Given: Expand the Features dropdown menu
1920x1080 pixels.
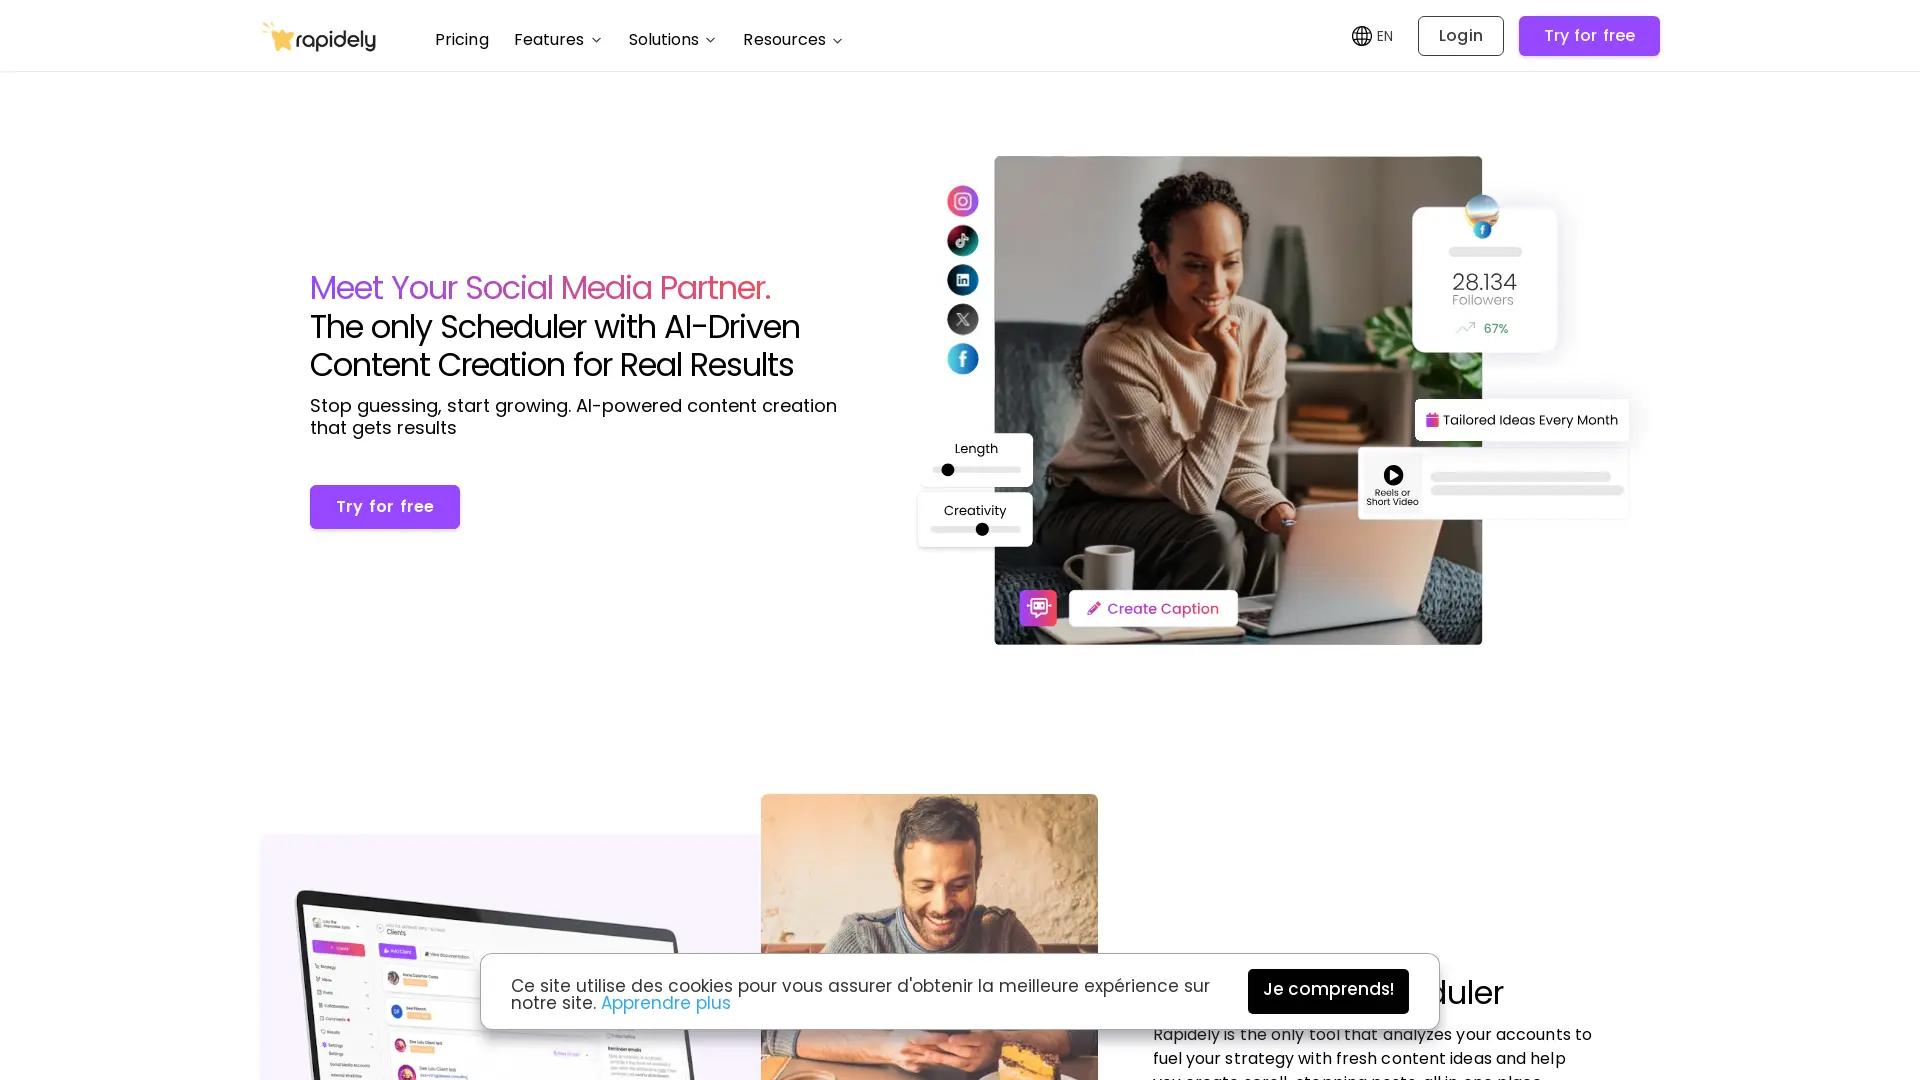Looking at the screenshot, I should tap(558, 40).
